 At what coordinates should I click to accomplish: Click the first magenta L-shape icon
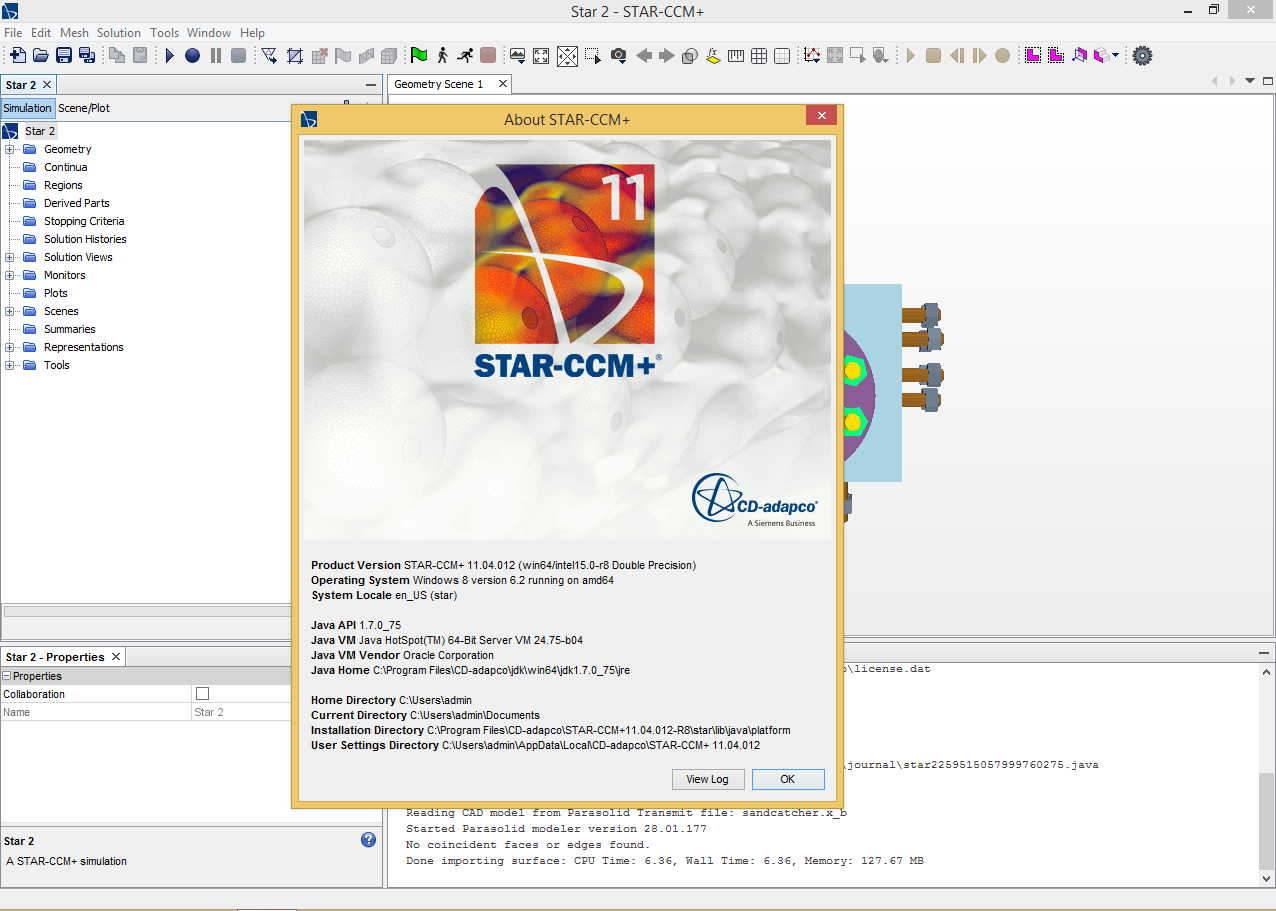[x=1033, y=56]
